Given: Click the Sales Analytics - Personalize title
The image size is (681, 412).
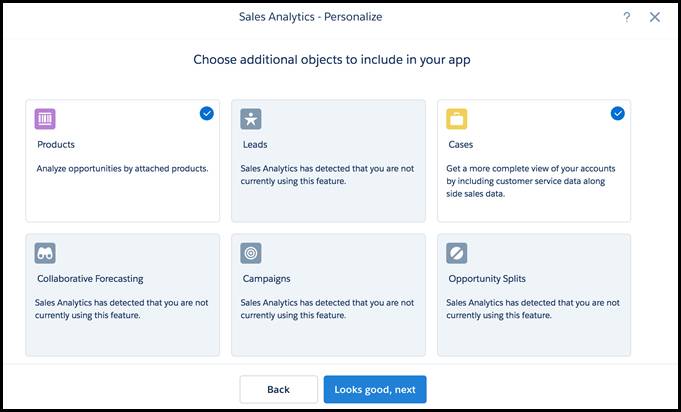Looking at the screenshot, I should coord(310,17).
